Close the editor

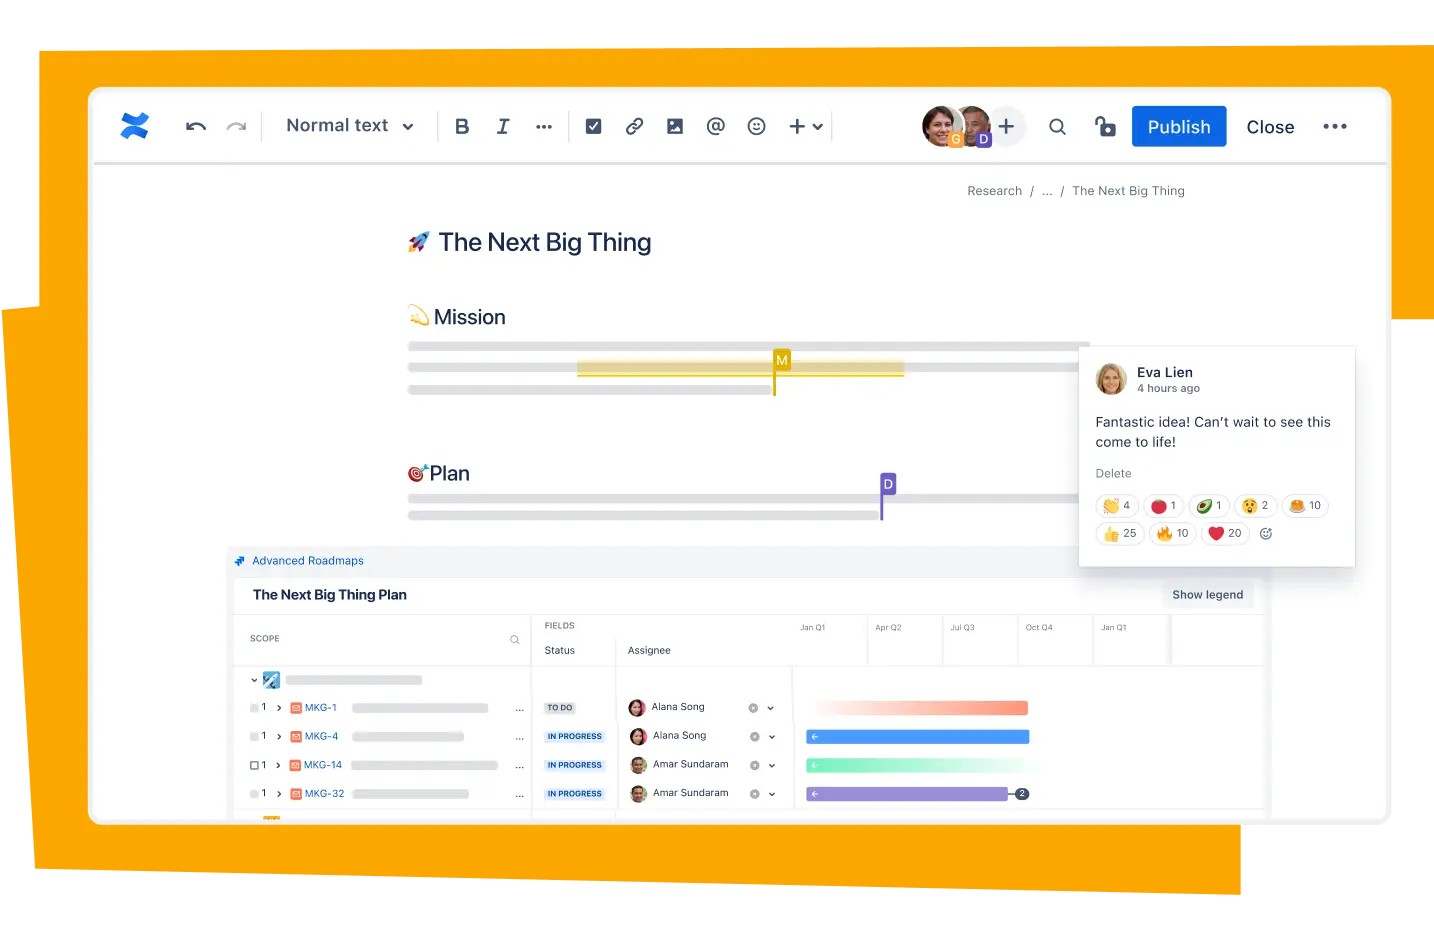[x=1270, y=127]
